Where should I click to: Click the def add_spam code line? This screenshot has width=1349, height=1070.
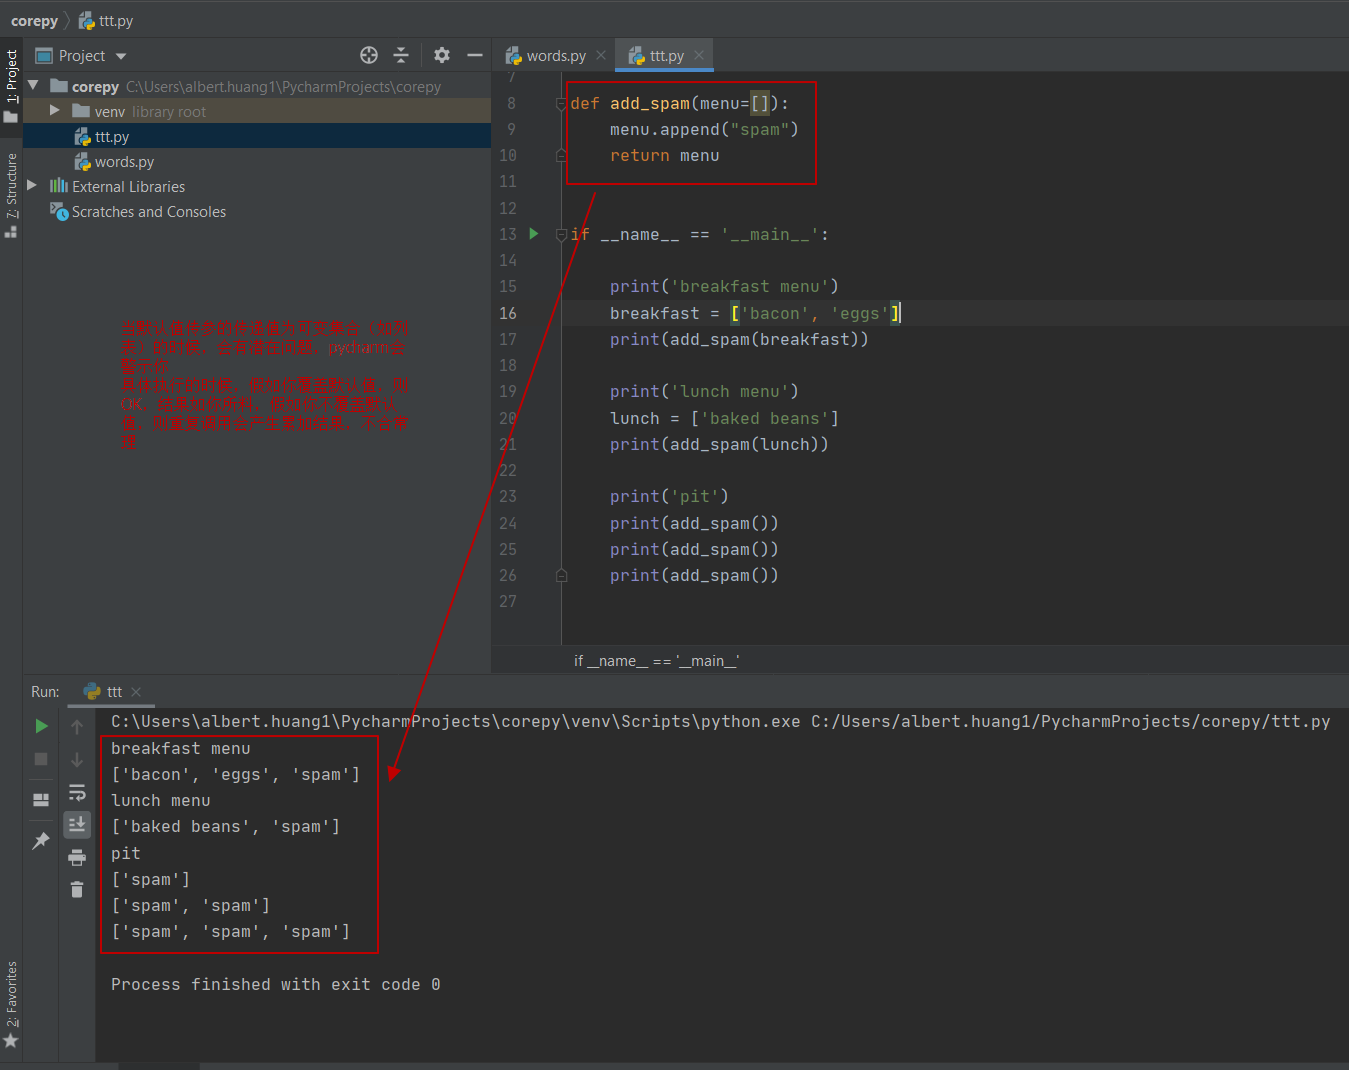click(x=679, y=103)
